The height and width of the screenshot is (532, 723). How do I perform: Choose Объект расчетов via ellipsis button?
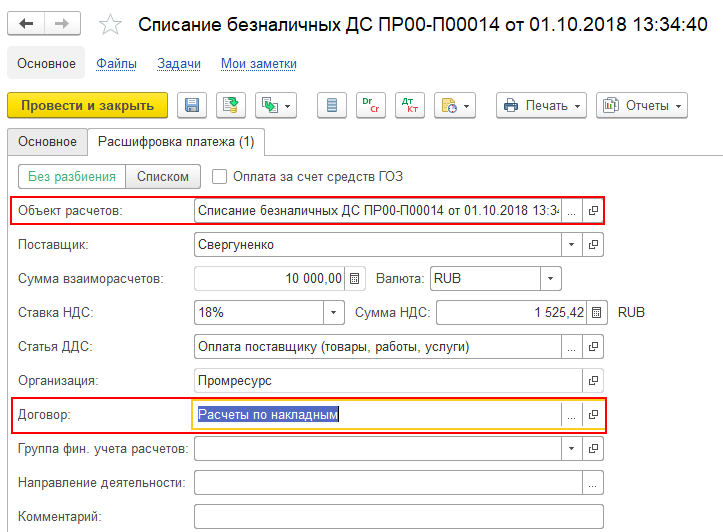(572, 211)
